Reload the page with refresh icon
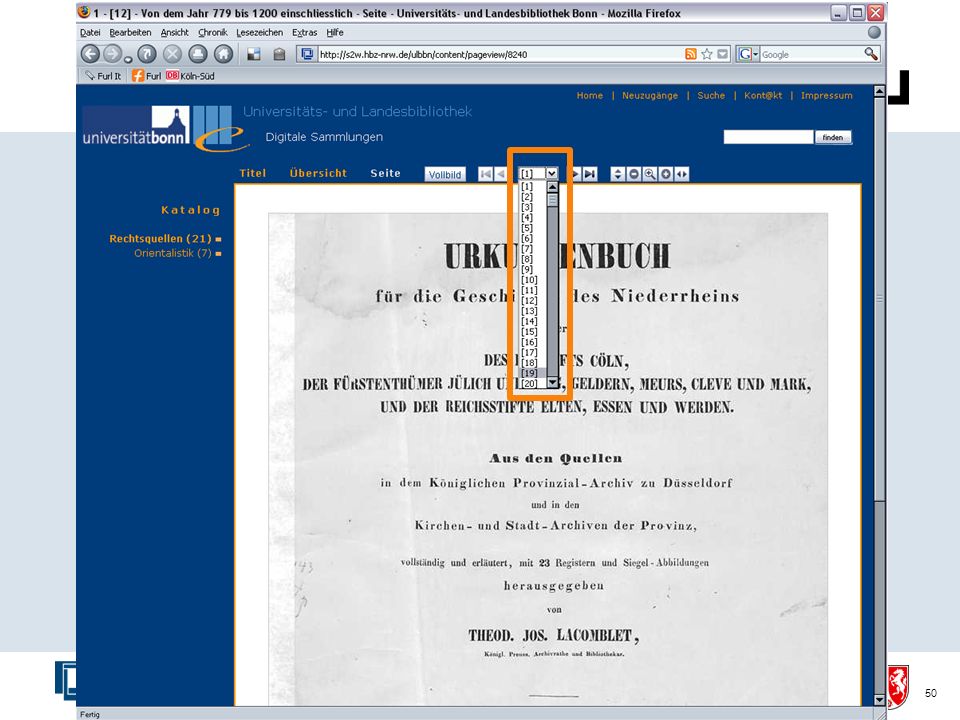The height and width of the screenshot is (720, 960). (x=147, y=54)
